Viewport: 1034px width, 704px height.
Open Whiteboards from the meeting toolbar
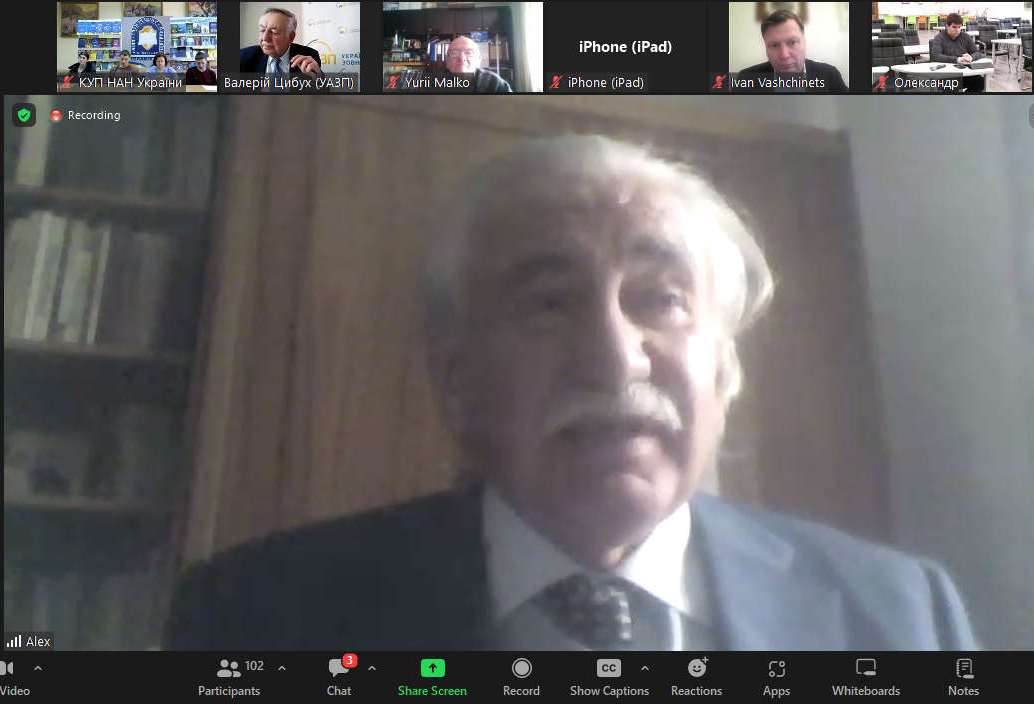pyautogui.click(x=865, y=676)
